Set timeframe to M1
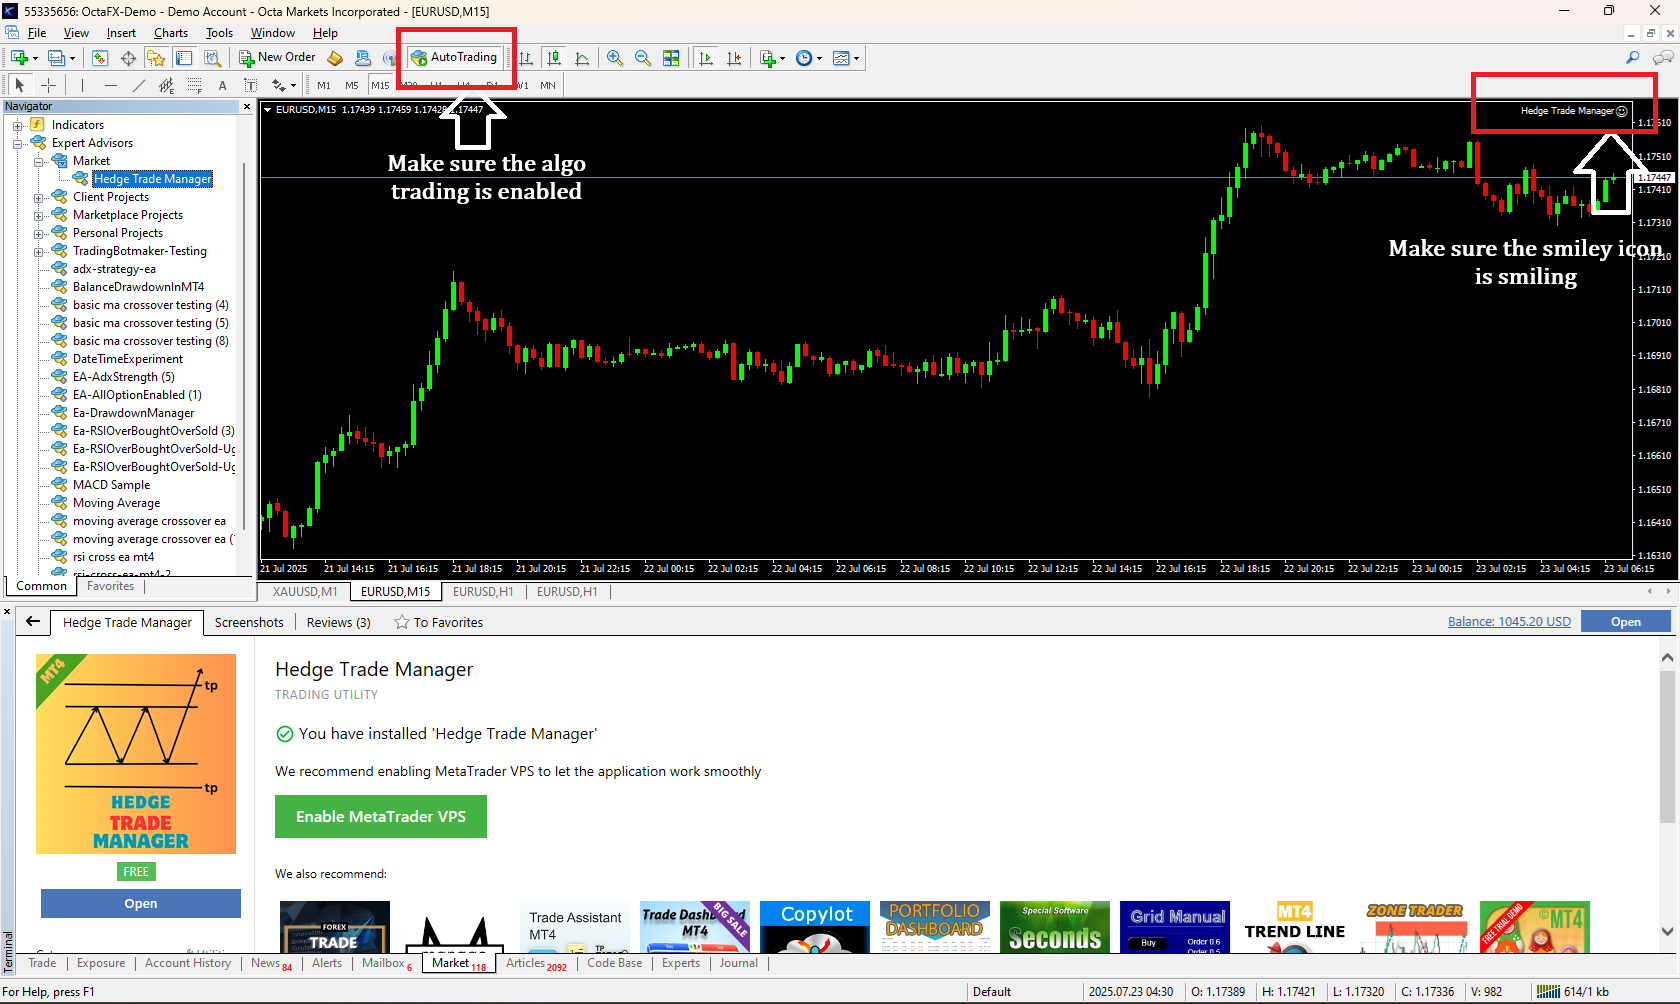The width and height of the screenshot is (1680, 1004). pyautogui.click(x=324, y=85)
